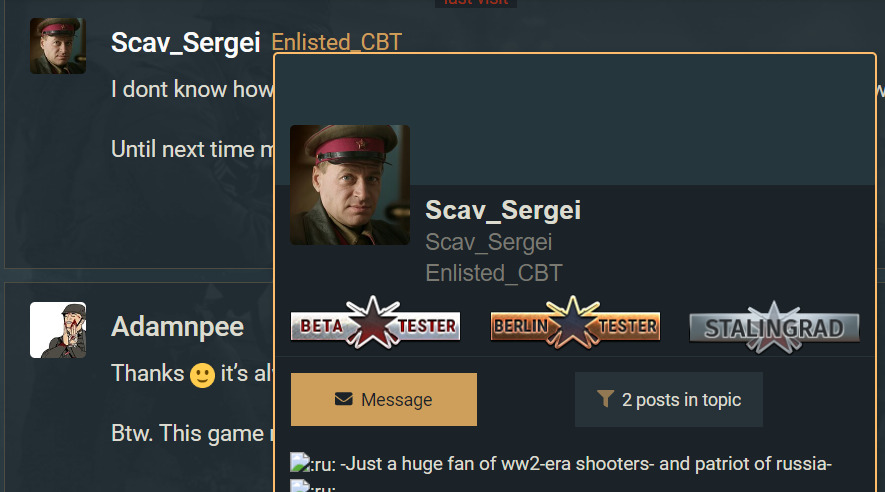Click the envelope icon on Message button
Viewport: 885px width, 492px height.
344,399
